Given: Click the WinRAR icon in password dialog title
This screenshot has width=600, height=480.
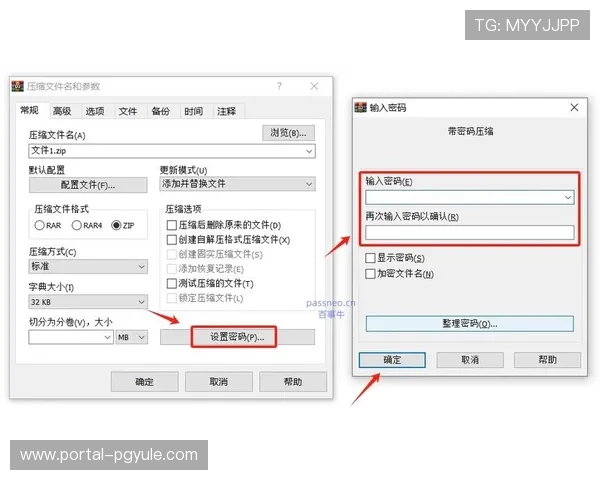Looking at the screenshot, I should pyautogui.click(x=360, y=108).
